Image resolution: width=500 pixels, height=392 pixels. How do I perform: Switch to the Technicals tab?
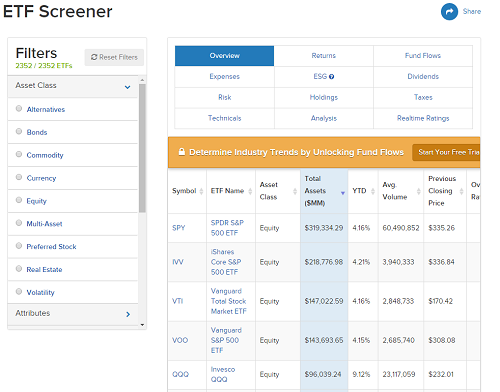(x=224, y=118)
